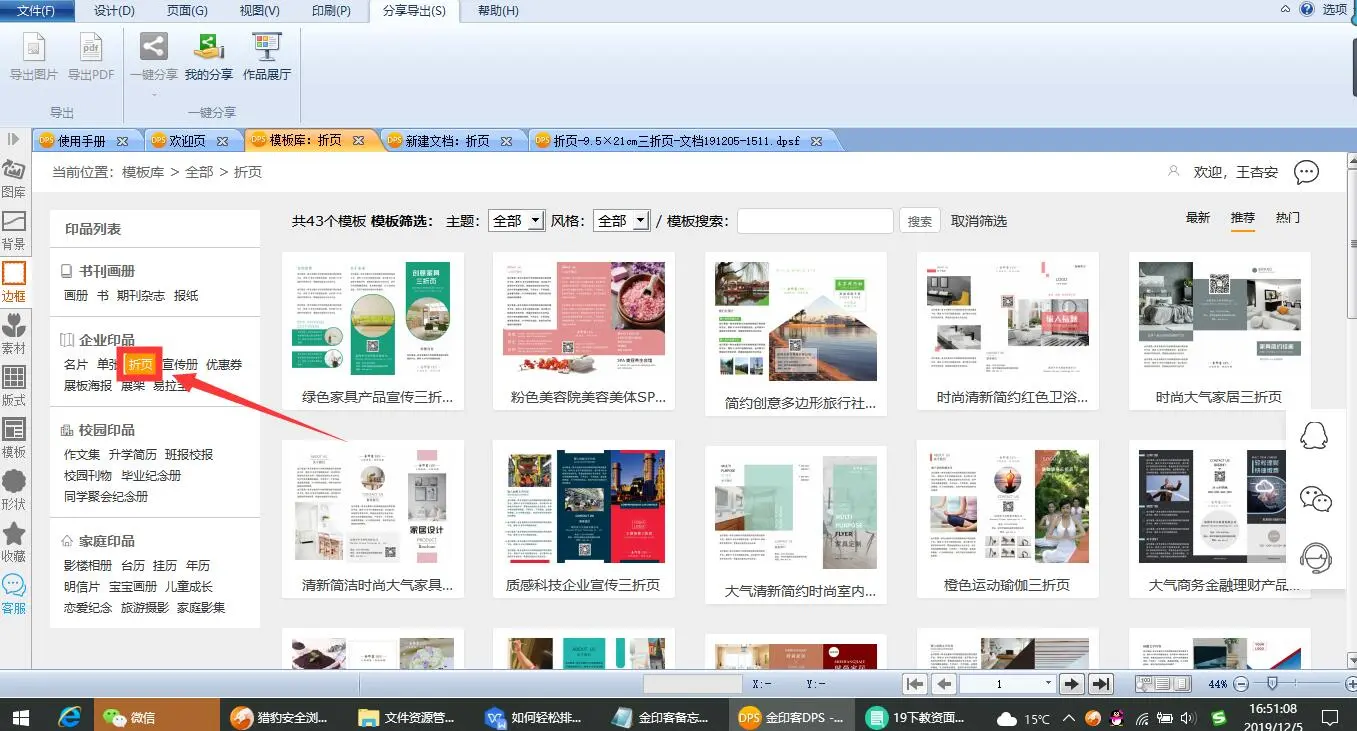
Task: Click the 模板搜索 search input field
Action: tap(815, 221)
